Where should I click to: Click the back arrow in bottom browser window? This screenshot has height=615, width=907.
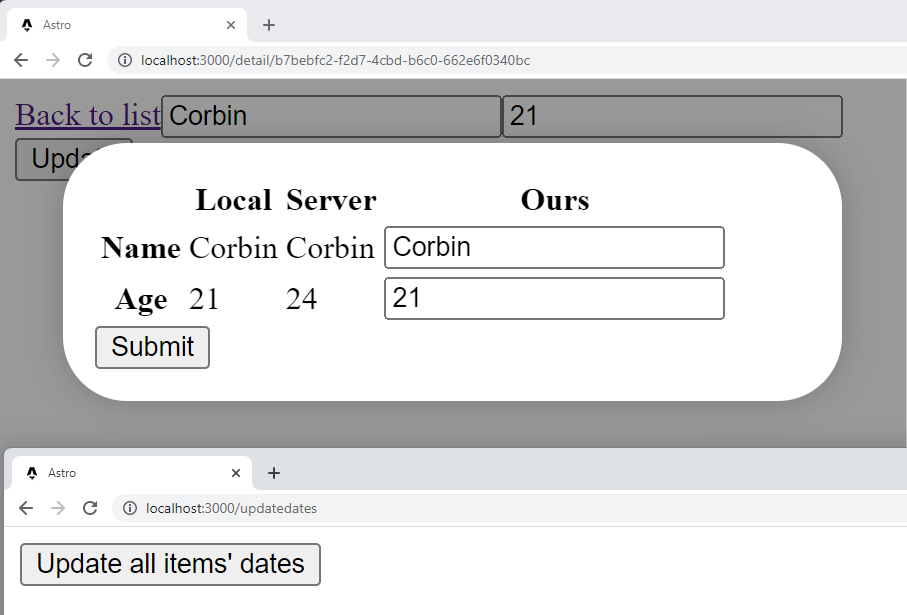(26, 508)
